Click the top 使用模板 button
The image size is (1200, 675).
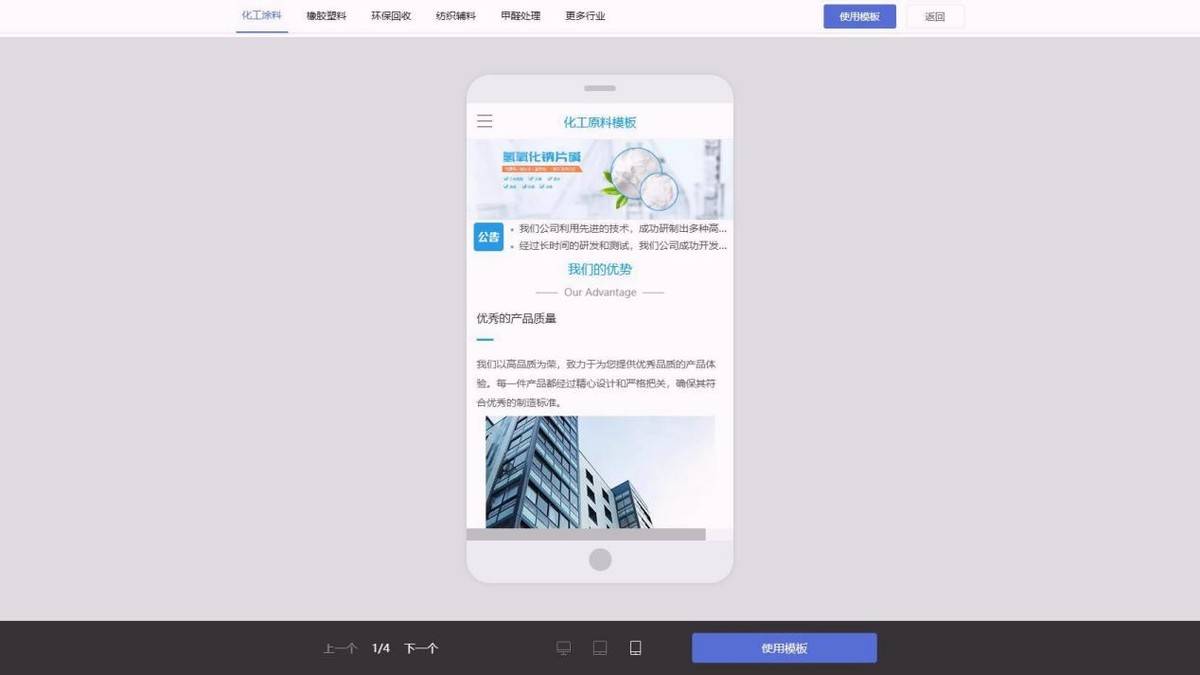pos(859,16)
